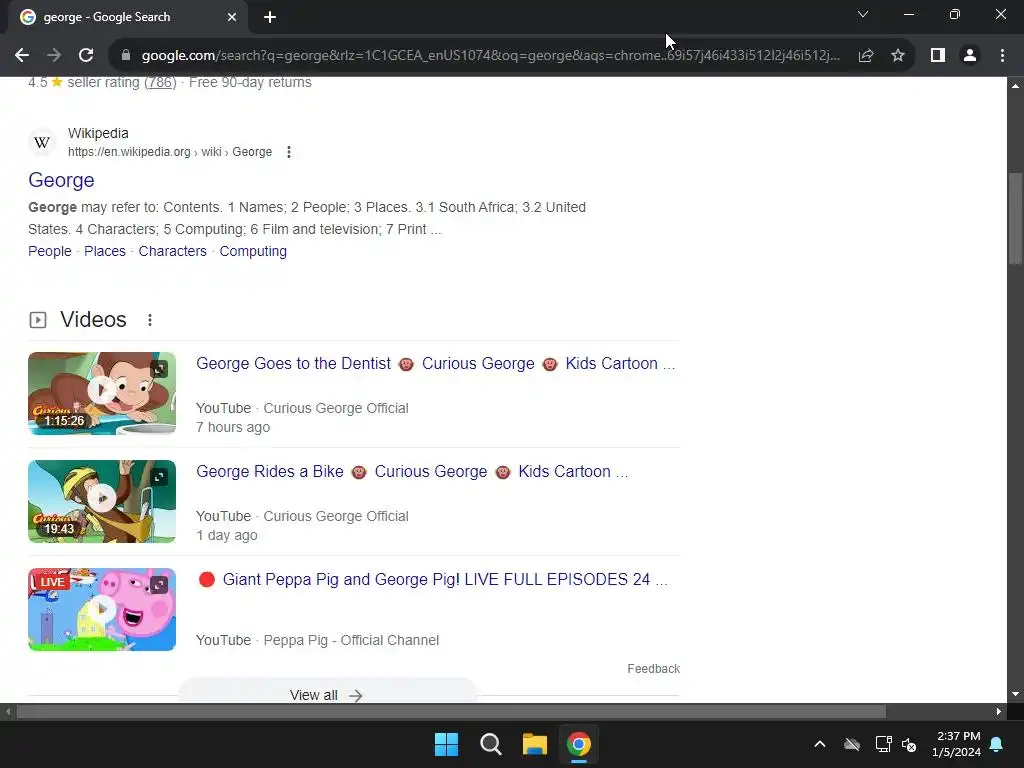Viewport: 1024px width, 768px height.
Task: Click the scrollbar down arrow
Action: (x=1015, y=694)
